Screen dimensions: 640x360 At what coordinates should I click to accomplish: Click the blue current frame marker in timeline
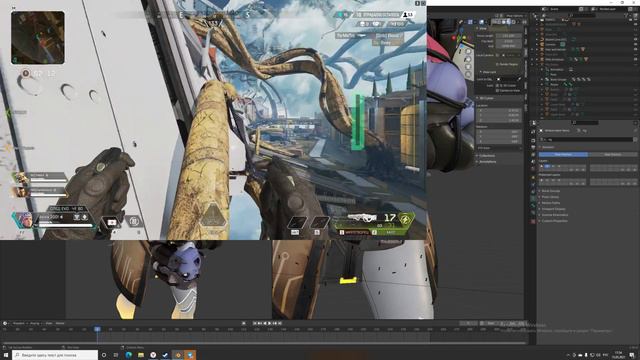point(97,329)
